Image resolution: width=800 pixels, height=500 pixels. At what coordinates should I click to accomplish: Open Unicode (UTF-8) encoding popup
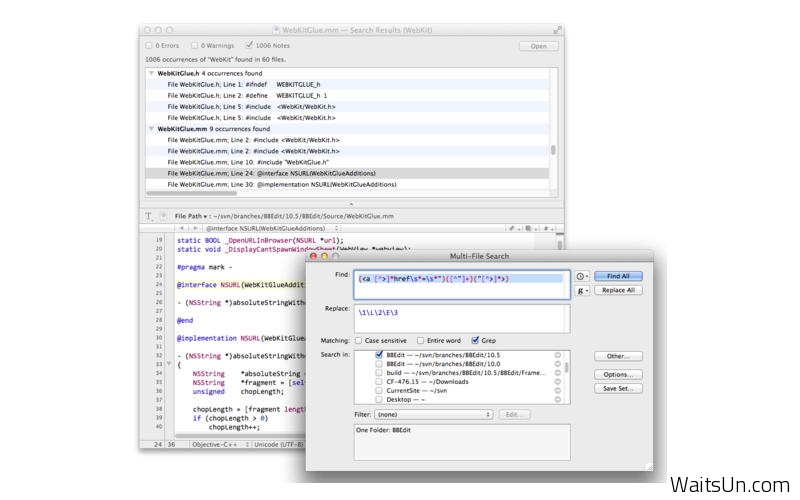[279, 445]
